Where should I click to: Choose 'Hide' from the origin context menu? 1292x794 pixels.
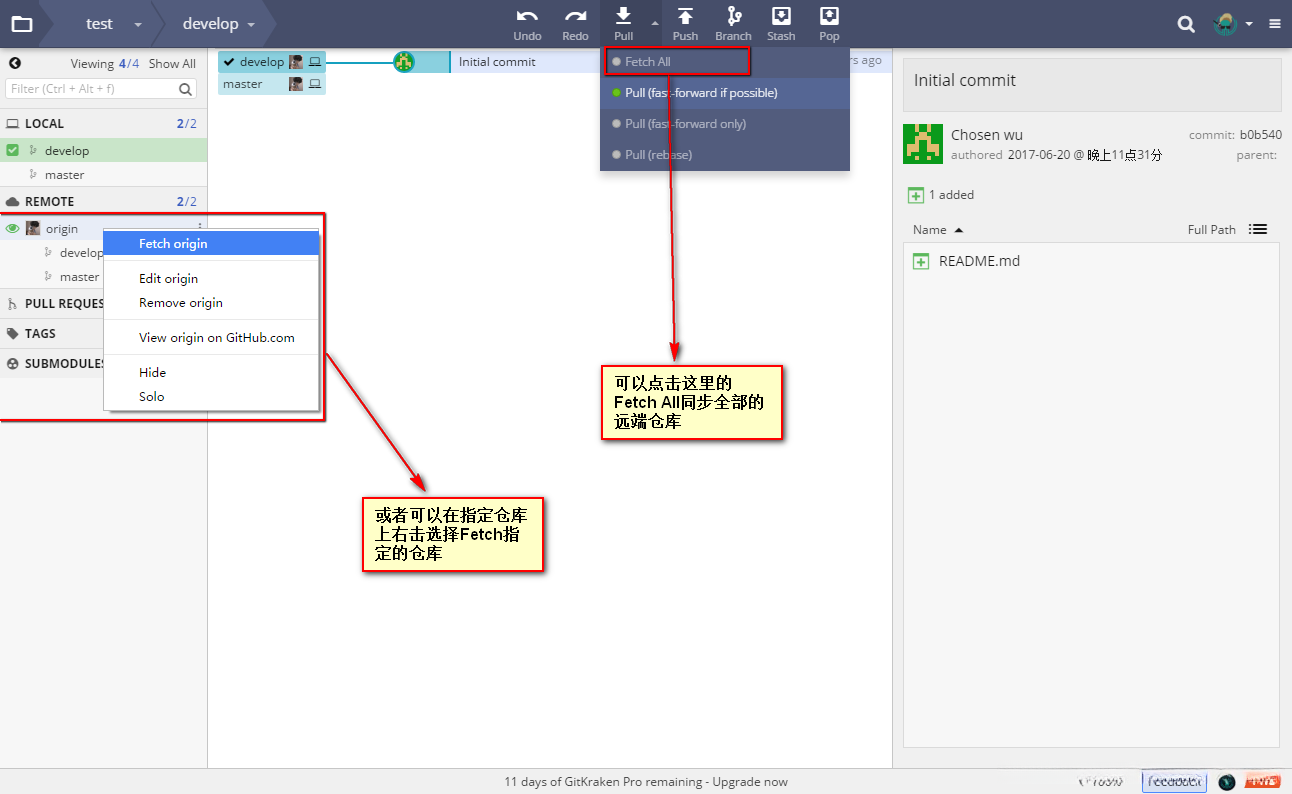click(x=211, y=373)
